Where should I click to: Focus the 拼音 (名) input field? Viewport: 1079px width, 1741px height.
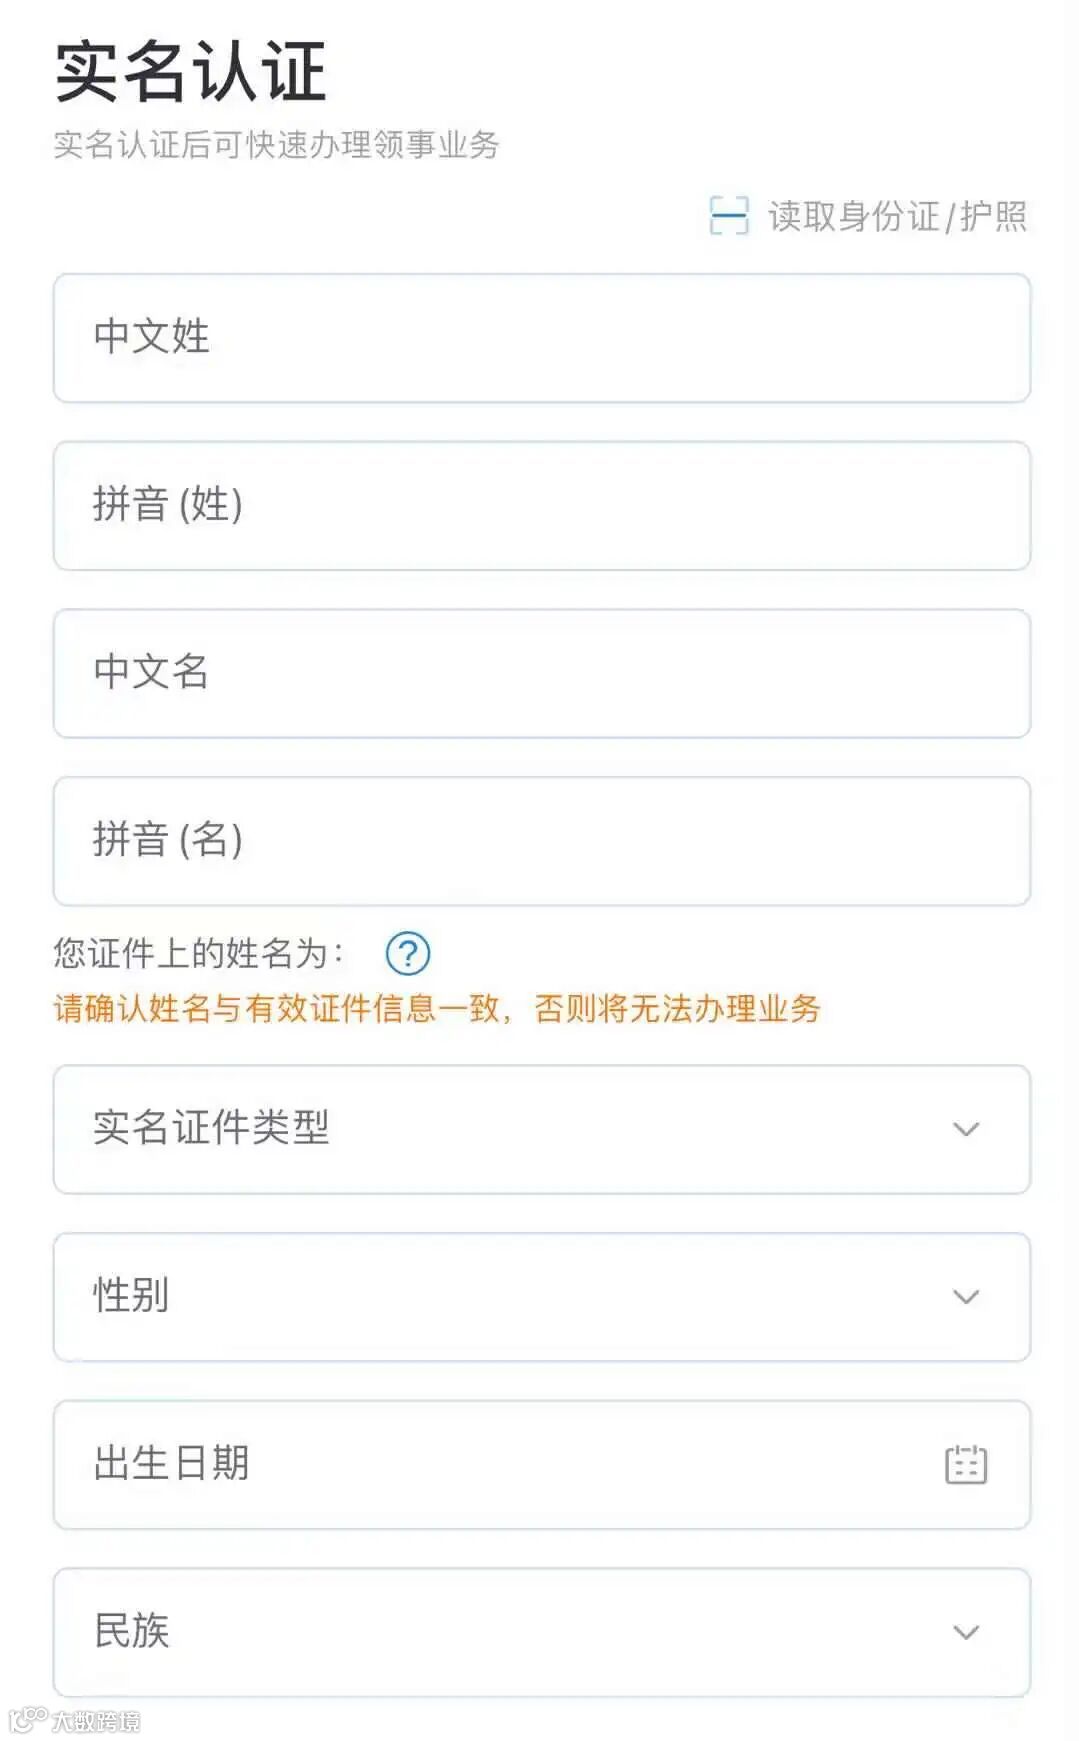coord(542,841)
